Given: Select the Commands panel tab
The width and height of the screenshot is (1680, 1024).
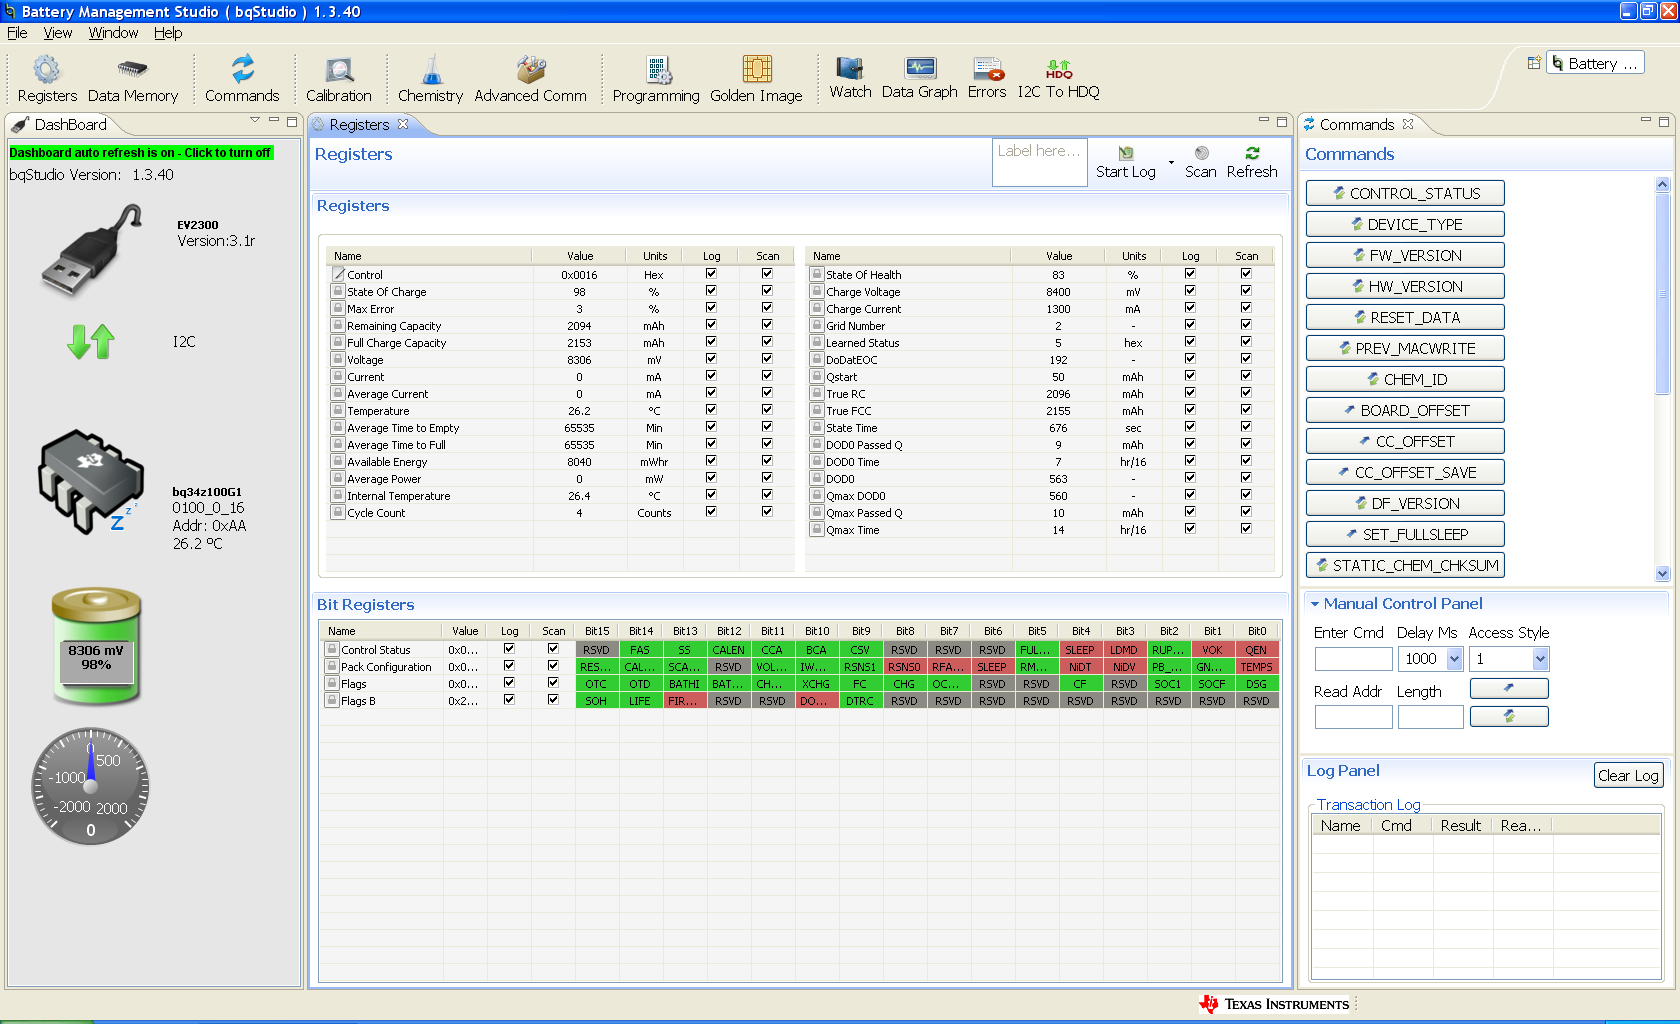Looking at the screenshot, I should coord(1356,125).
